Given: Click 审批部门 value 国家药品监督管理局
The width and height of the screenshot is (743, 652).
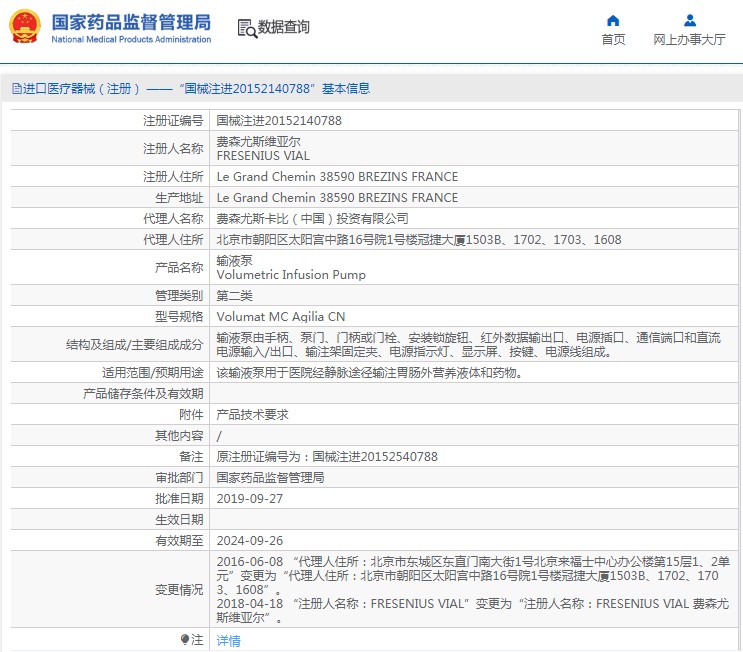Looking at the screenshot, I should (270, 478).
